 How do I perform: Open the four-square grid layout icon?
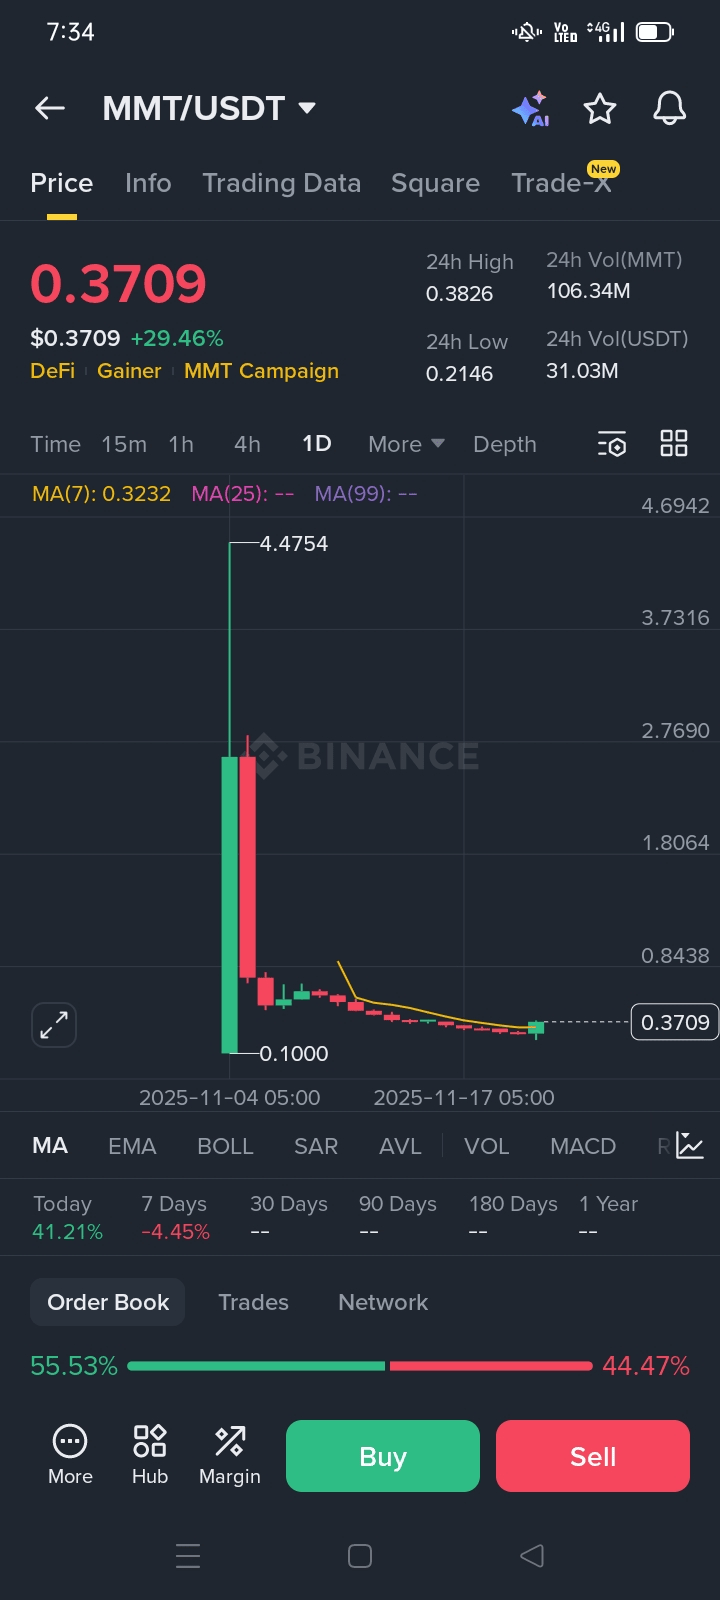click(x=674, y=444)
